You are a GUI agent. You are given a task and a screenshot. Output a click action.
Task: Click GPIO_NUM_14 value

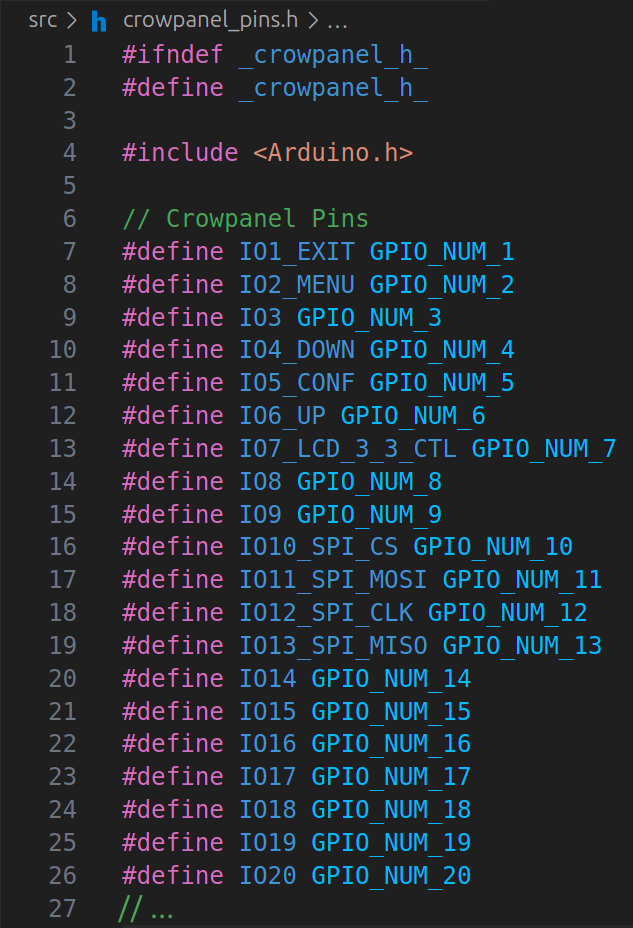[391, 679]
